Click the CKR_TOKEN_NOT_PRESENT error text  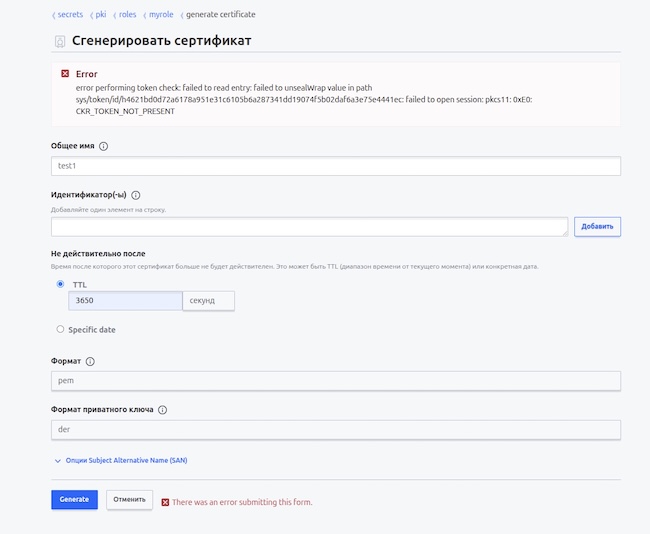[125, 111]
